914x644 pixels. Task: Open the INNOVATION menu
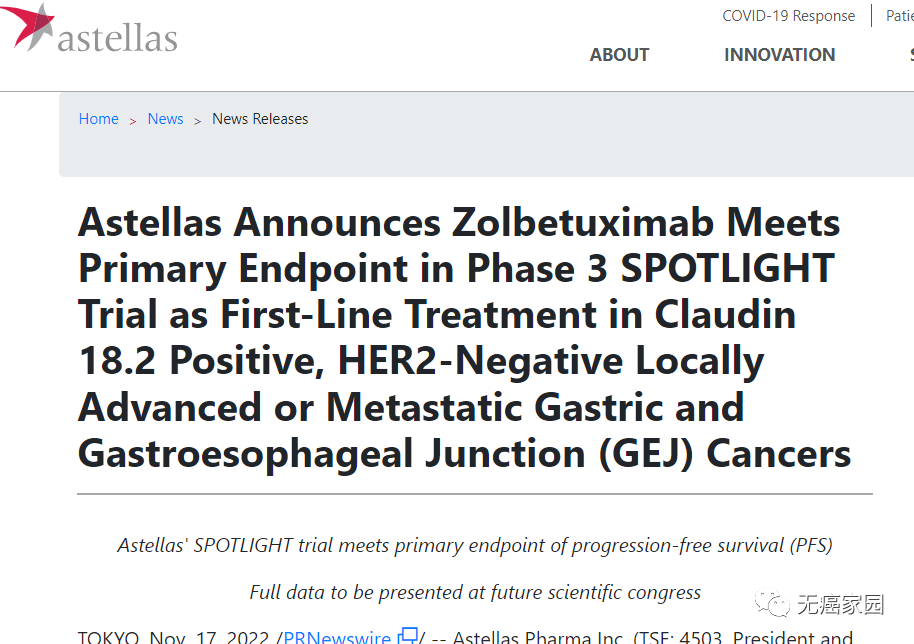779,55
